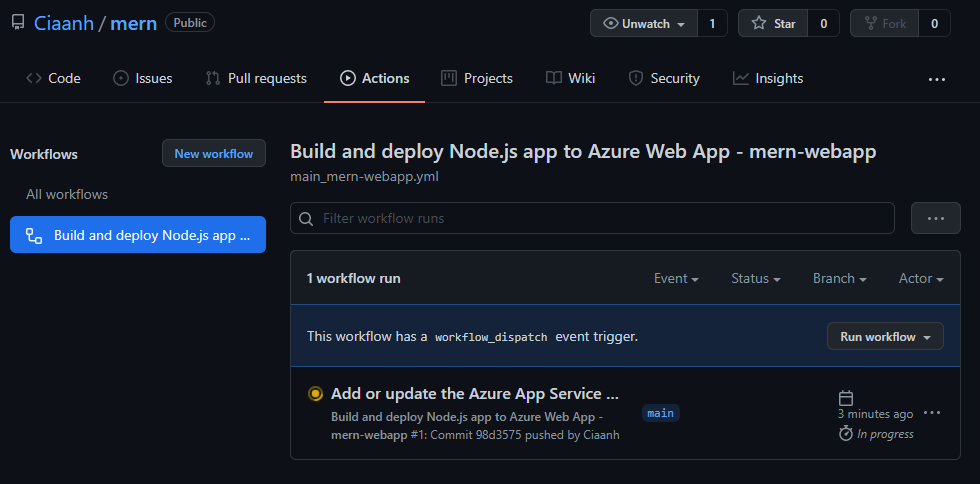Open the Projects tab
Viewport: 980px width, 484px height.
pyautogui.click(x=477, y=78)
